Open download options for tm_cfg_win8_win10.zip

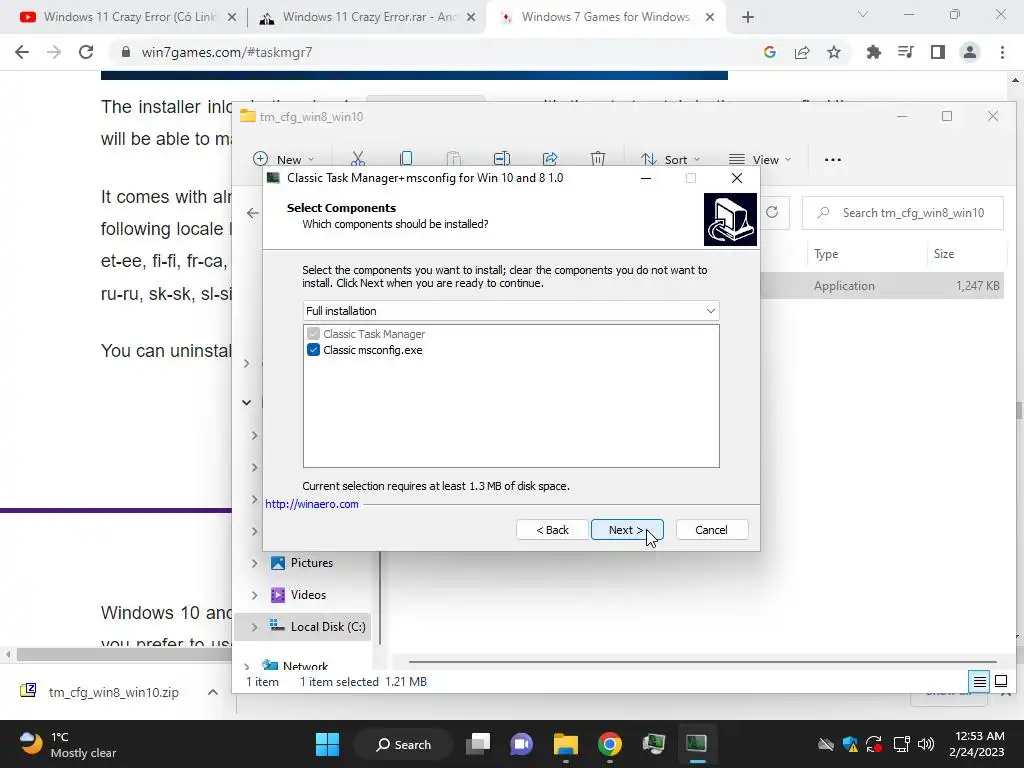(213, 692)
